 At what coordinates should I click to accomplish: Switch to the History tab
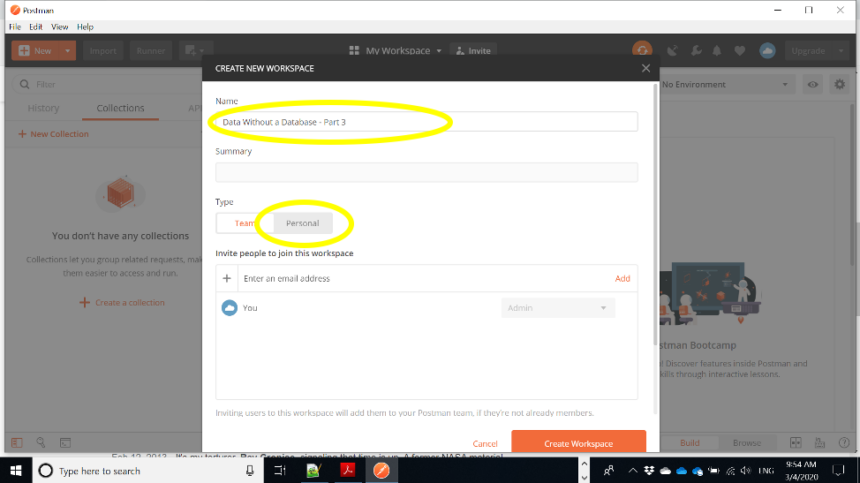[x=43, y=108]
